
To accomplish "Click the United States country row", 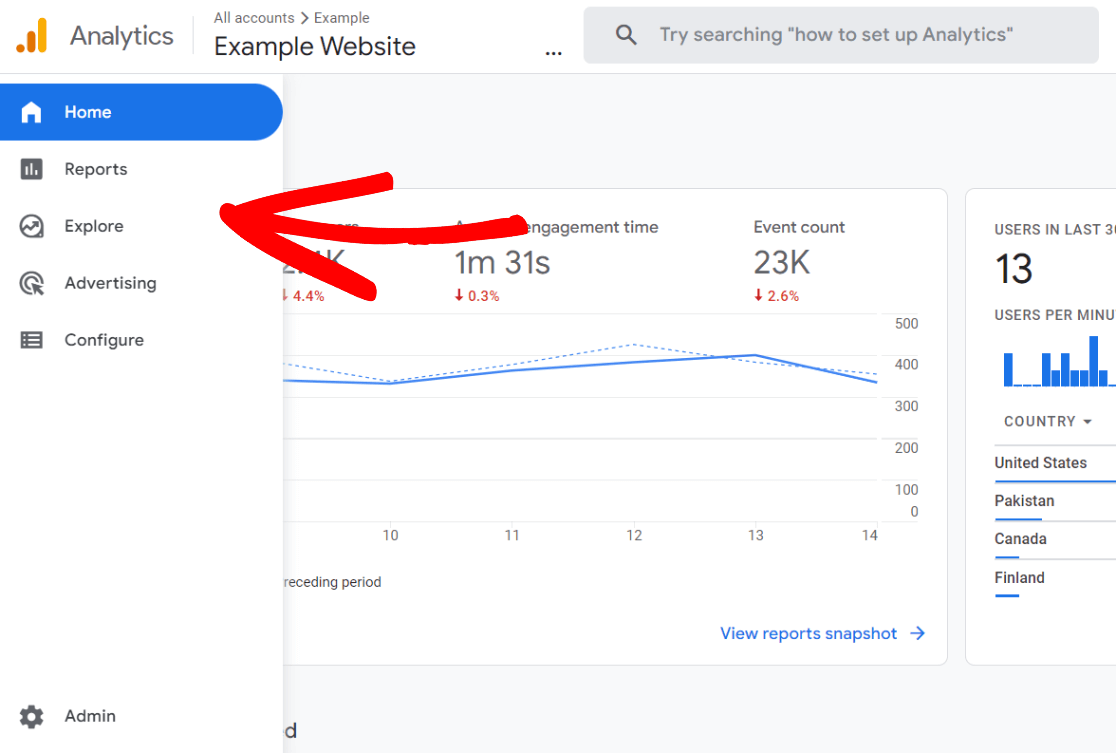I will pos(1040,463).
